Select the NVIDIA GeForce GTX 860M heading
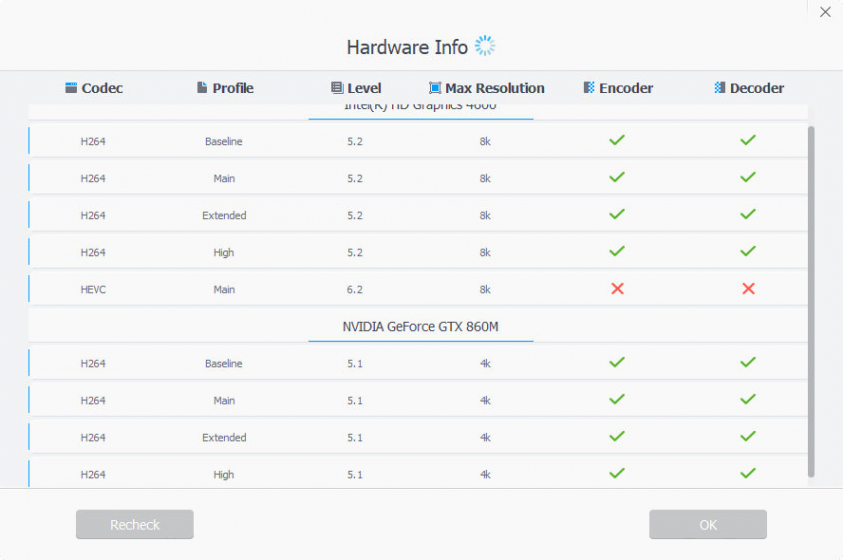The width and height of the screenshot is (843, 560). coord(420,326)
